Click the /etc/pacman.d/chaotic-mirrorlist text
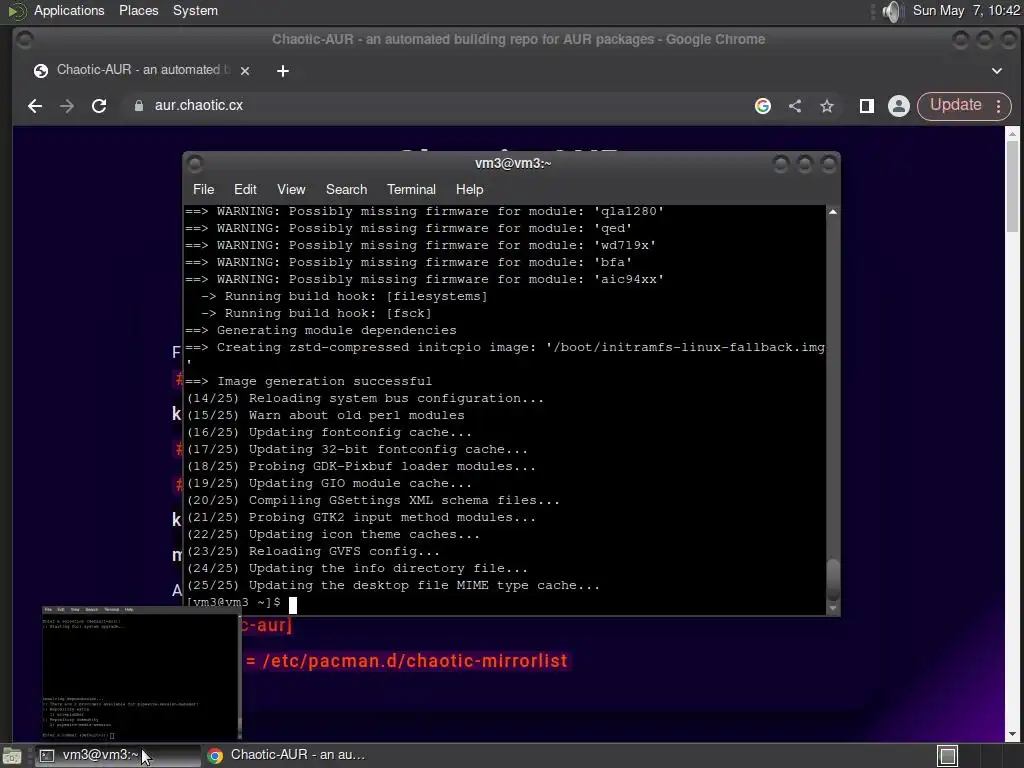 tap(415, 661)
